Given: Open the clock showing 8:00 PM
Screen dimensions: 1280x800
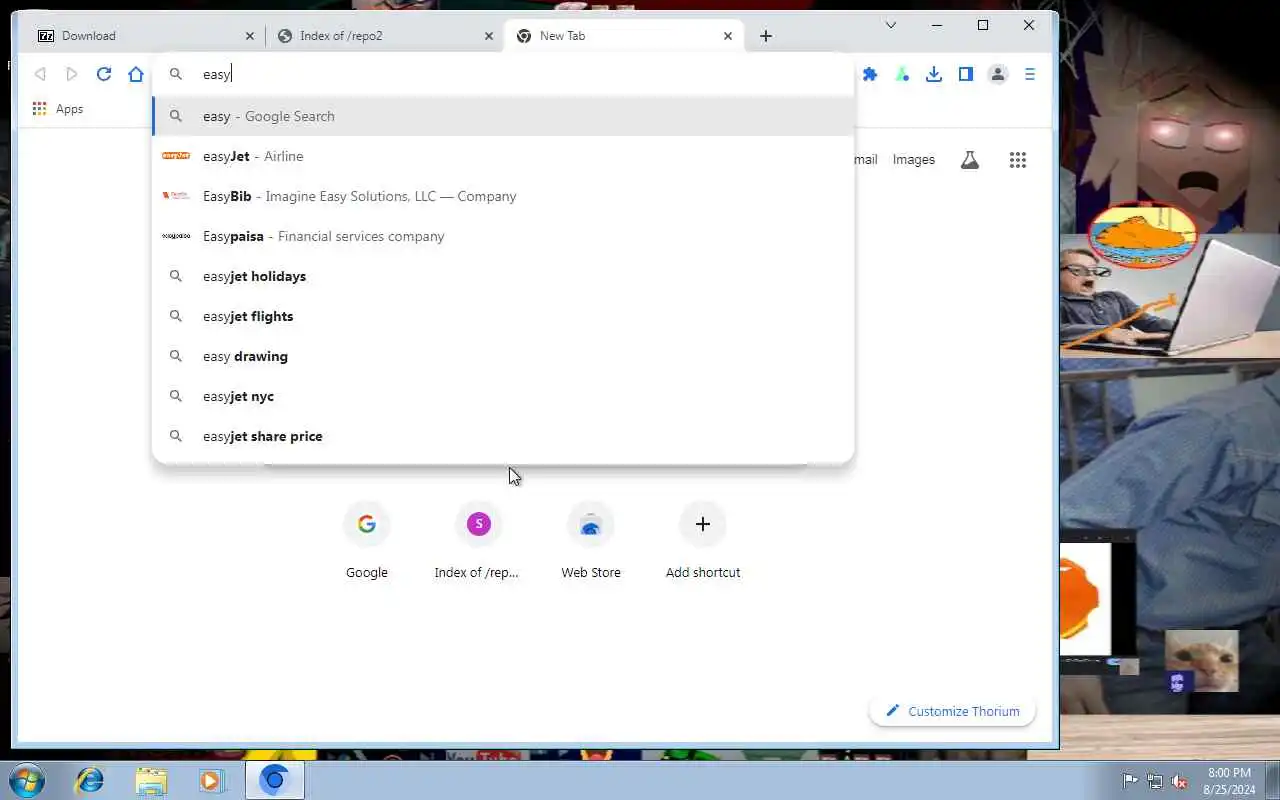Looking at the screenshot, I should (x=1229, y=781).
